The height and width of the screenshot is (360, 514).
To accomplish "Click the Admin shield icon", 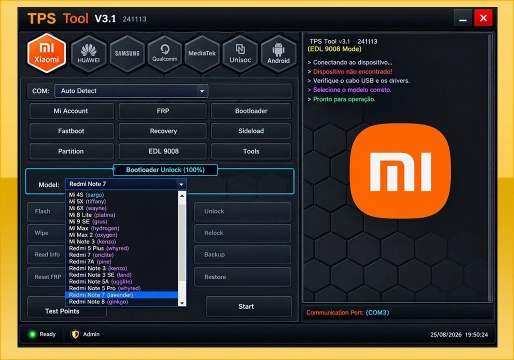I will (x=75, y=334).
